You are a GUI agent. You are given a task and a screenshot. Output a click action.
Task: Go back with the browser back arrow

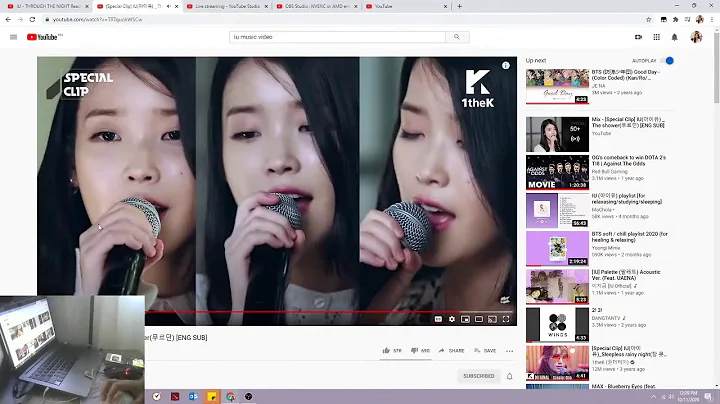[8, 19]
